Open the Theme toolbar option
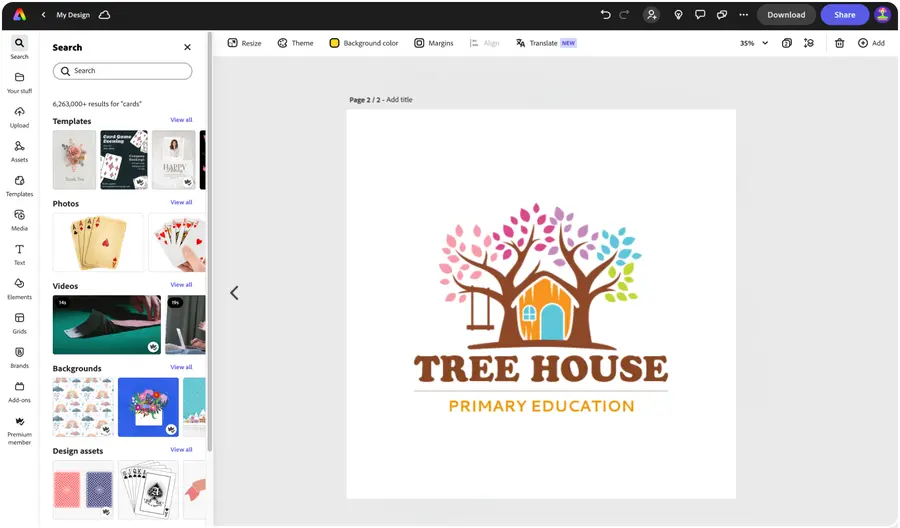Screen dimensions: 900x528 pyautogui.click(x=296, y=43)
